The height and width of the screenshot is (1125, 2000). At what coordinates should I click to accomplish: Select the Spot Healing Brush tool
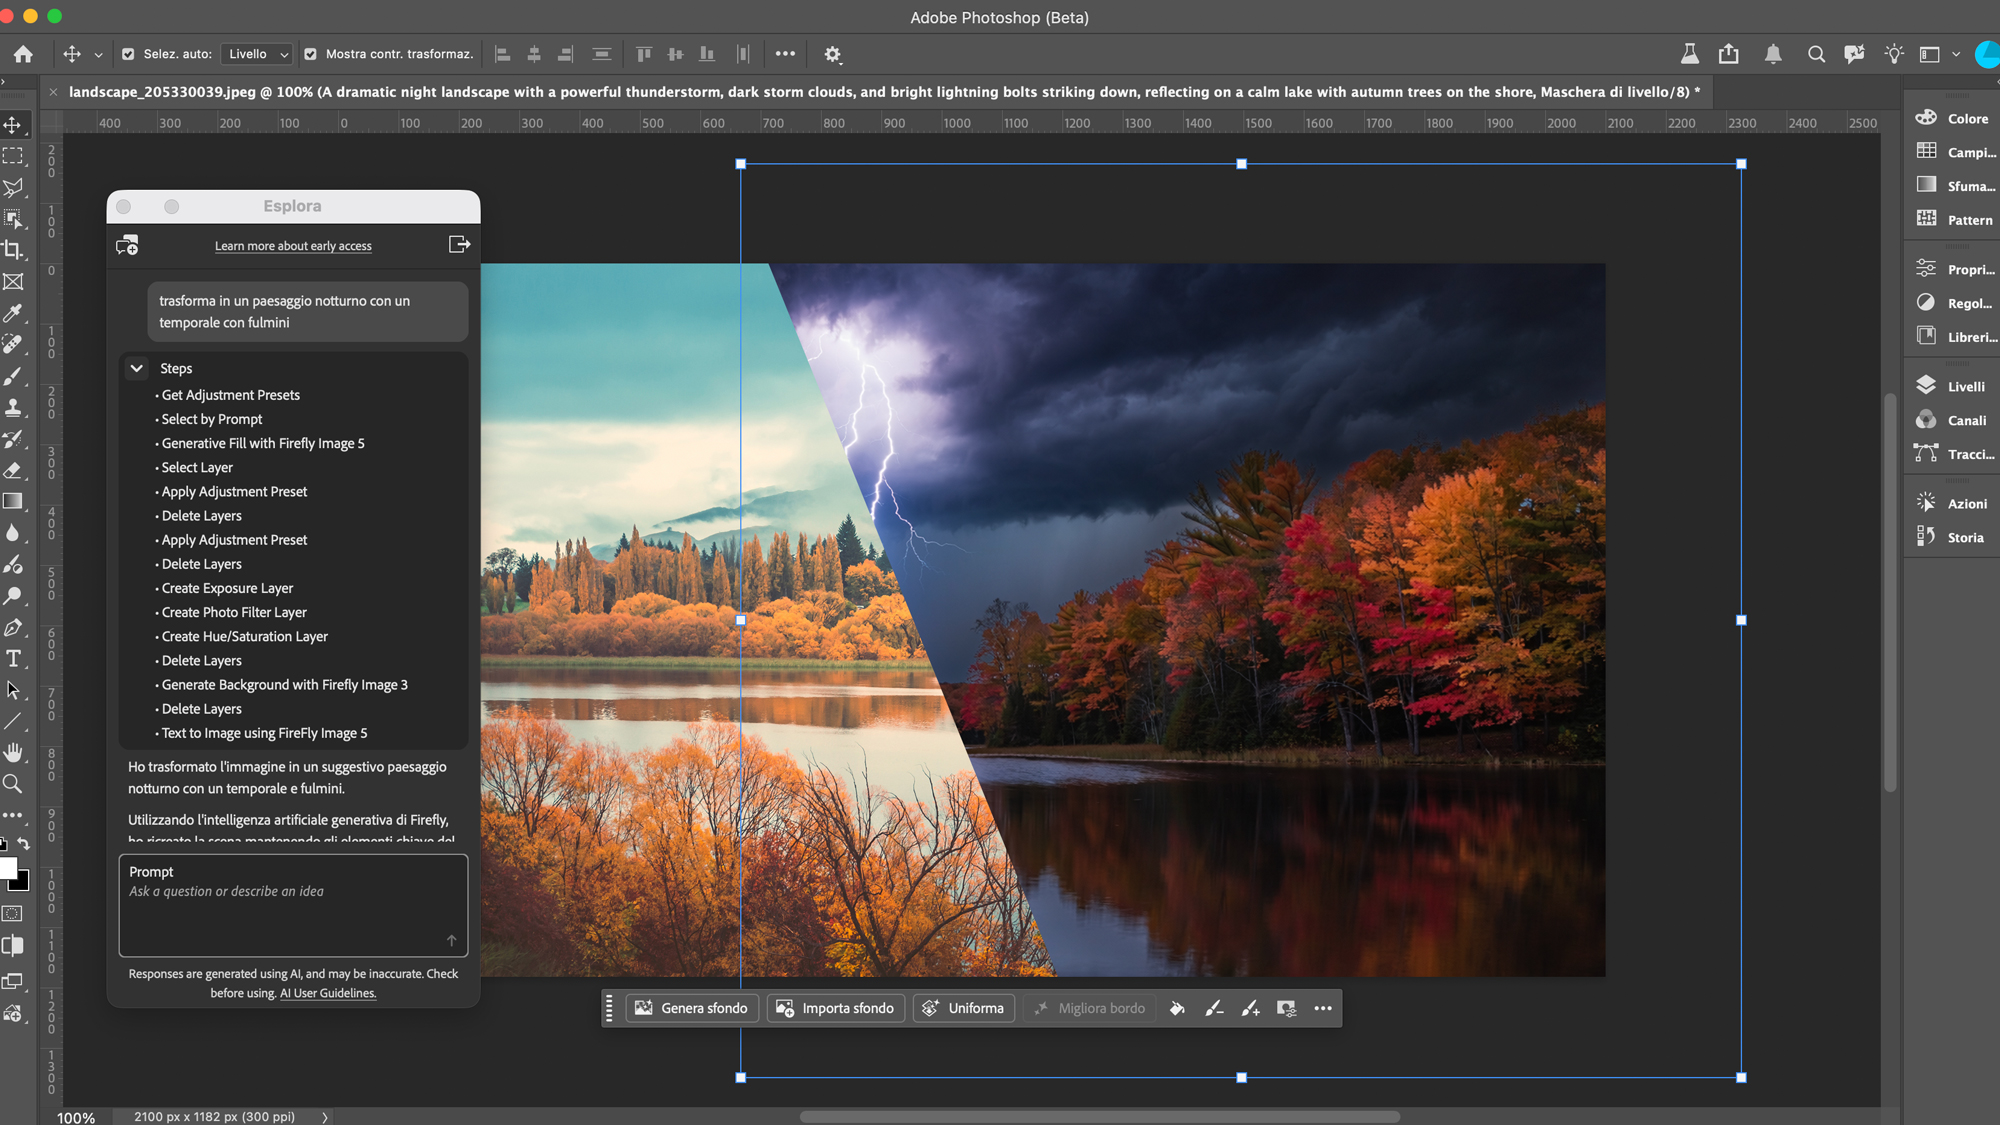(13, 344)
